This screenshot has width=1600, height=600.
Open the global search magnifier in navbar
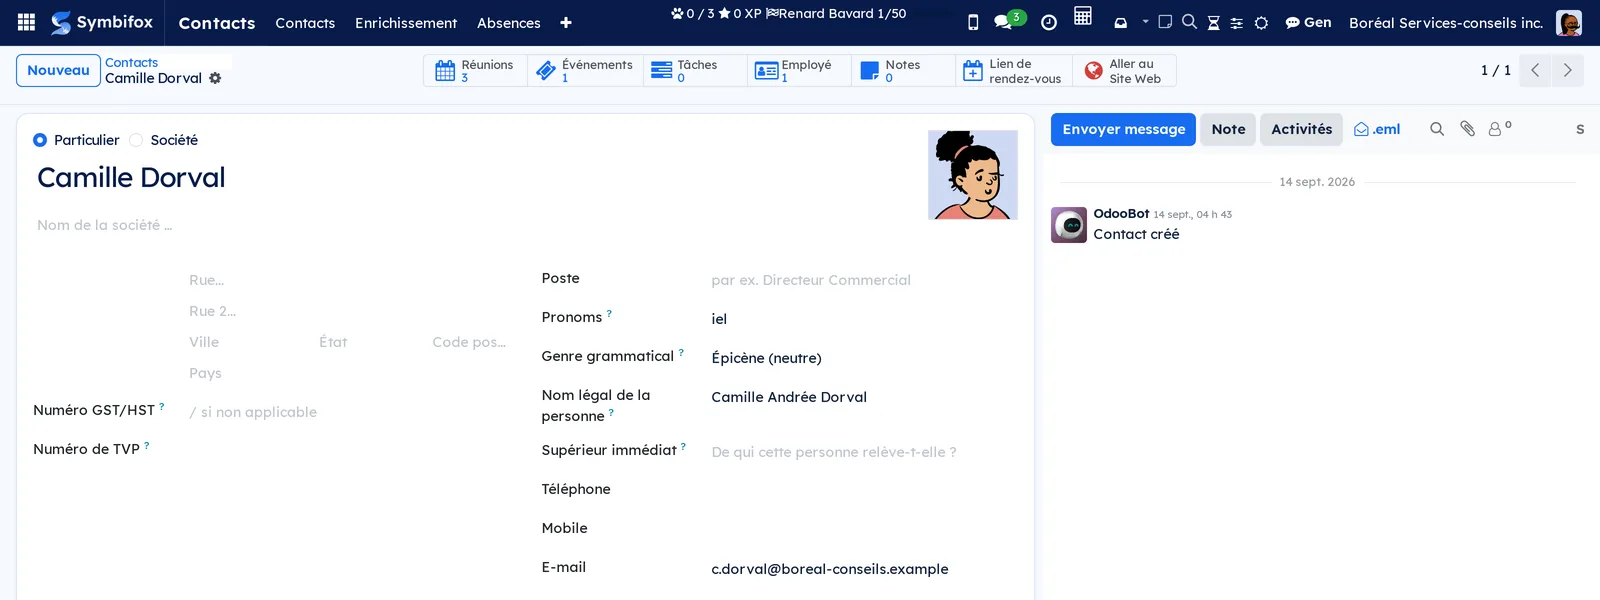[x=1189, y=22]
